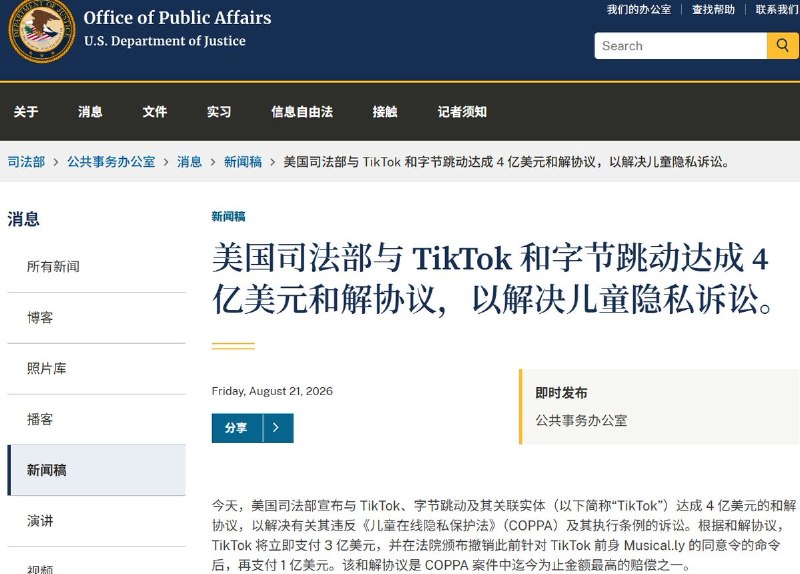Go to 司法部 breadcrumb link
The image size is (800, 574).
coord(26,162)
